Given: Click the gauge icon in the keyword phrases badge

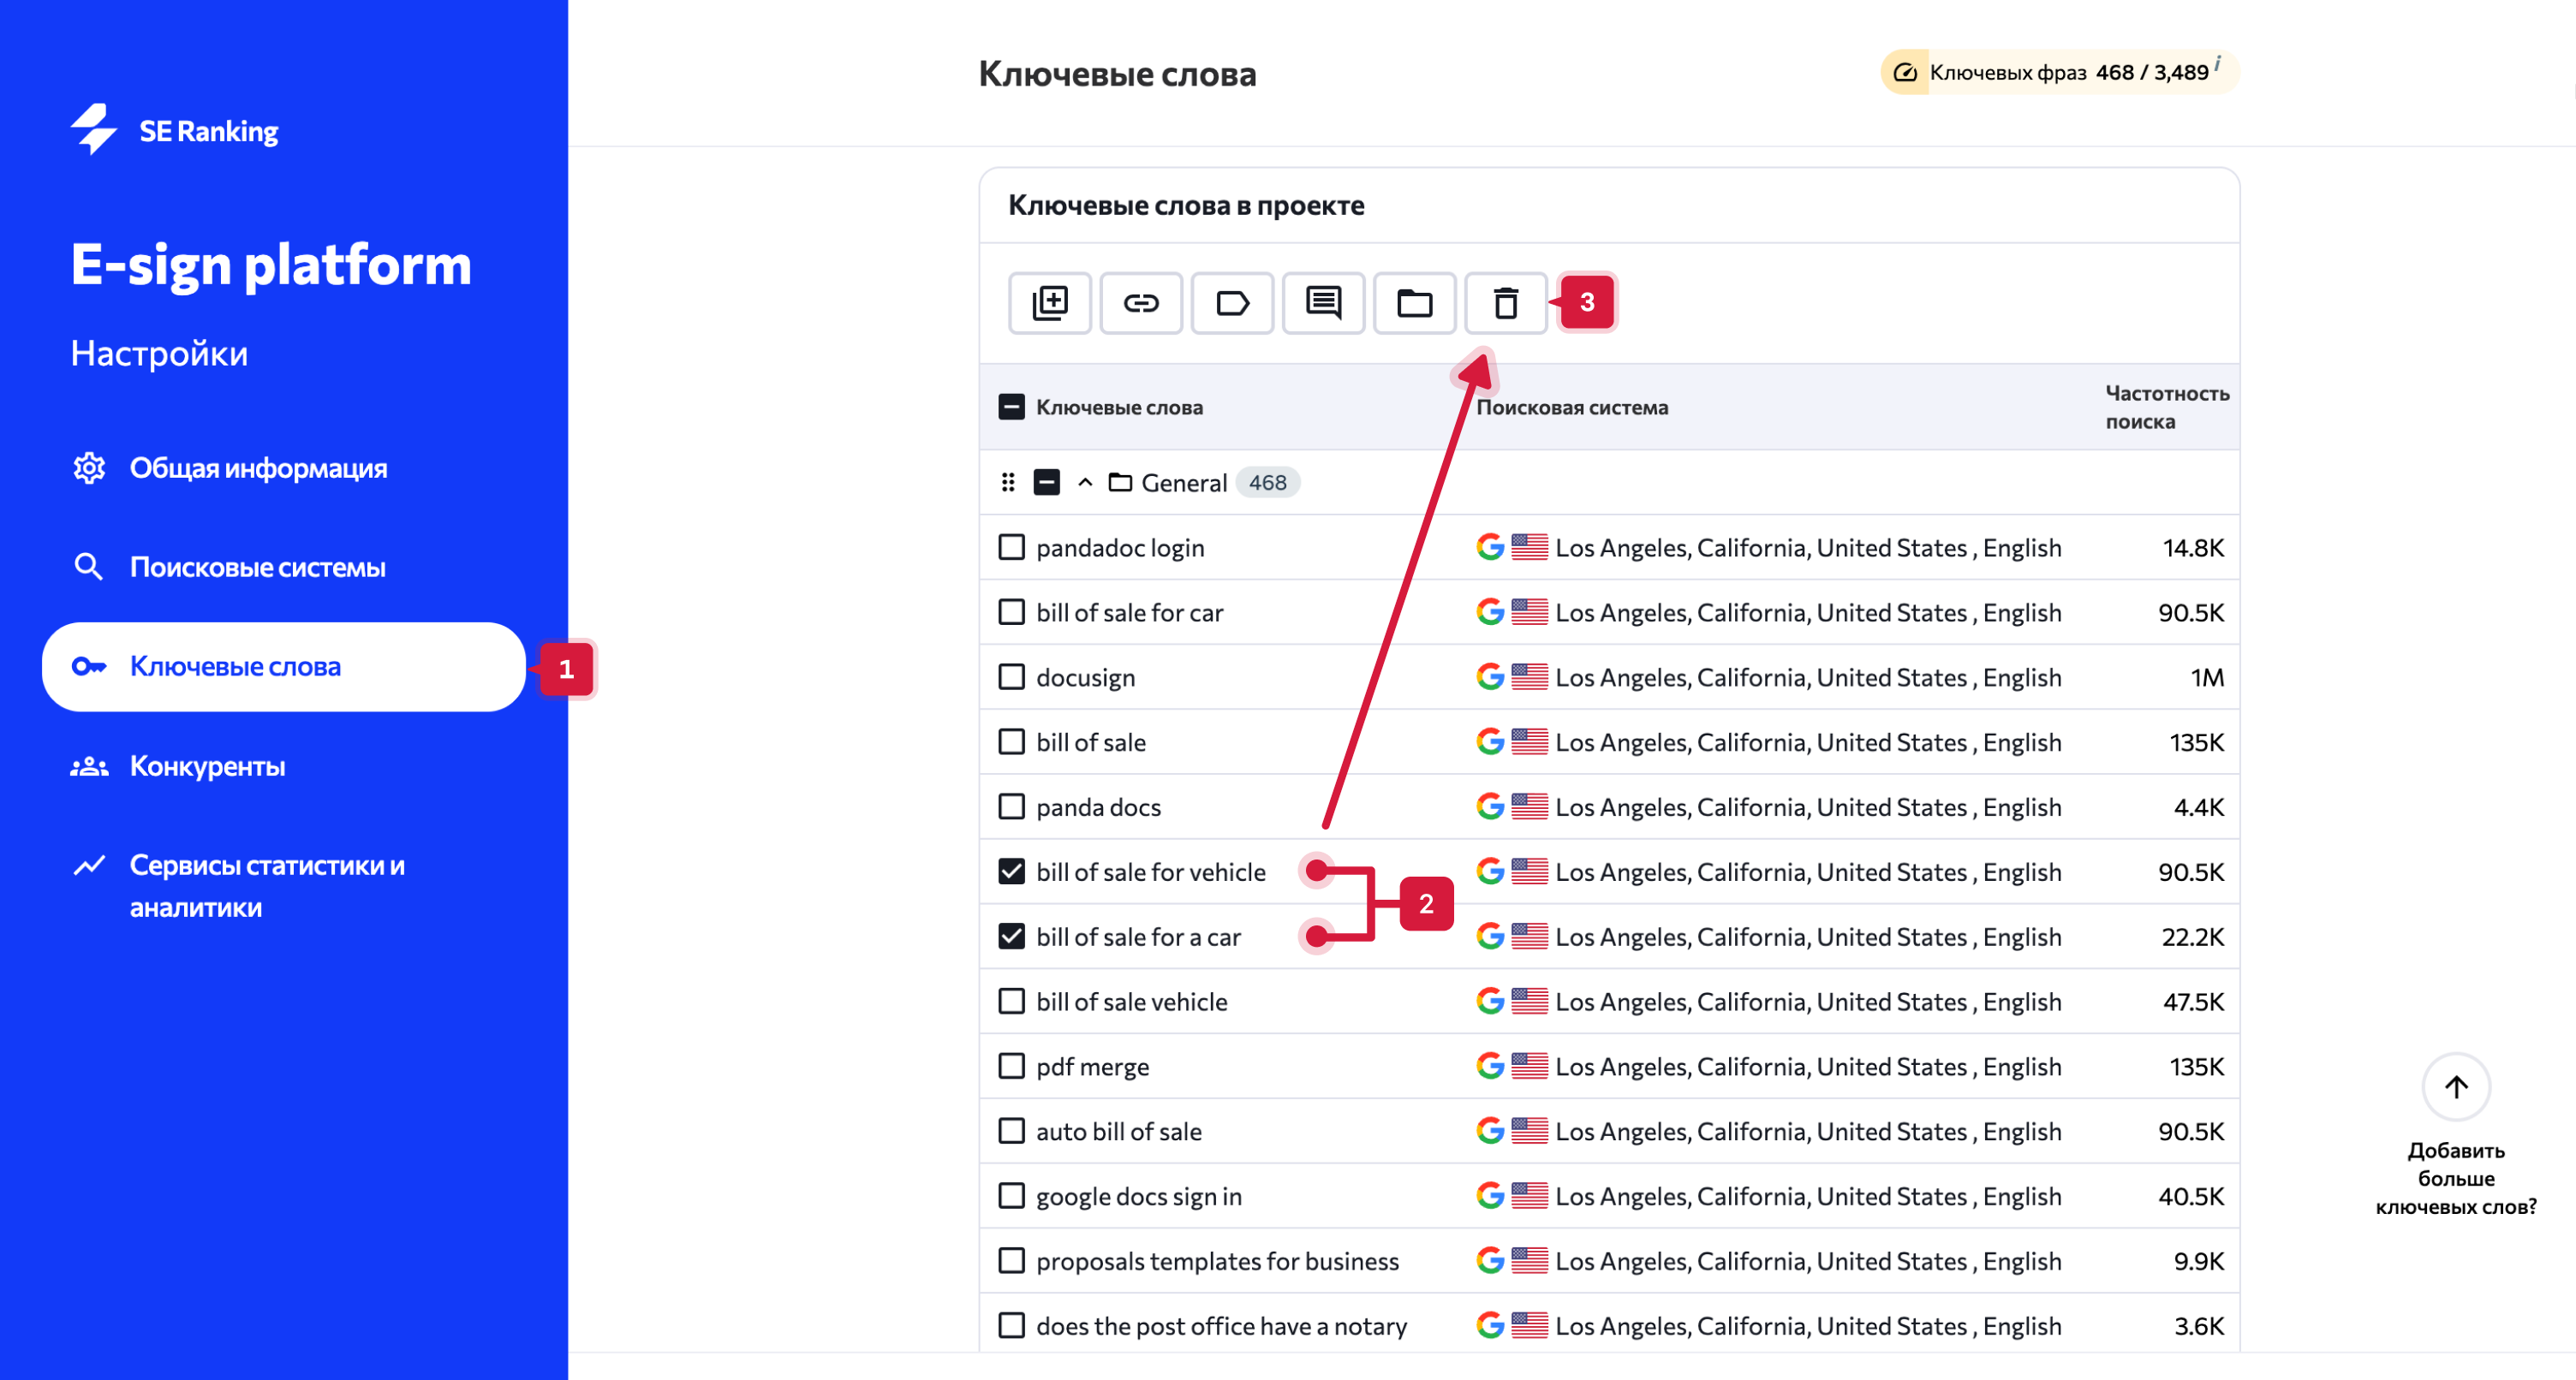Looking at the screenshot, I should click(x=1905, y=72).
